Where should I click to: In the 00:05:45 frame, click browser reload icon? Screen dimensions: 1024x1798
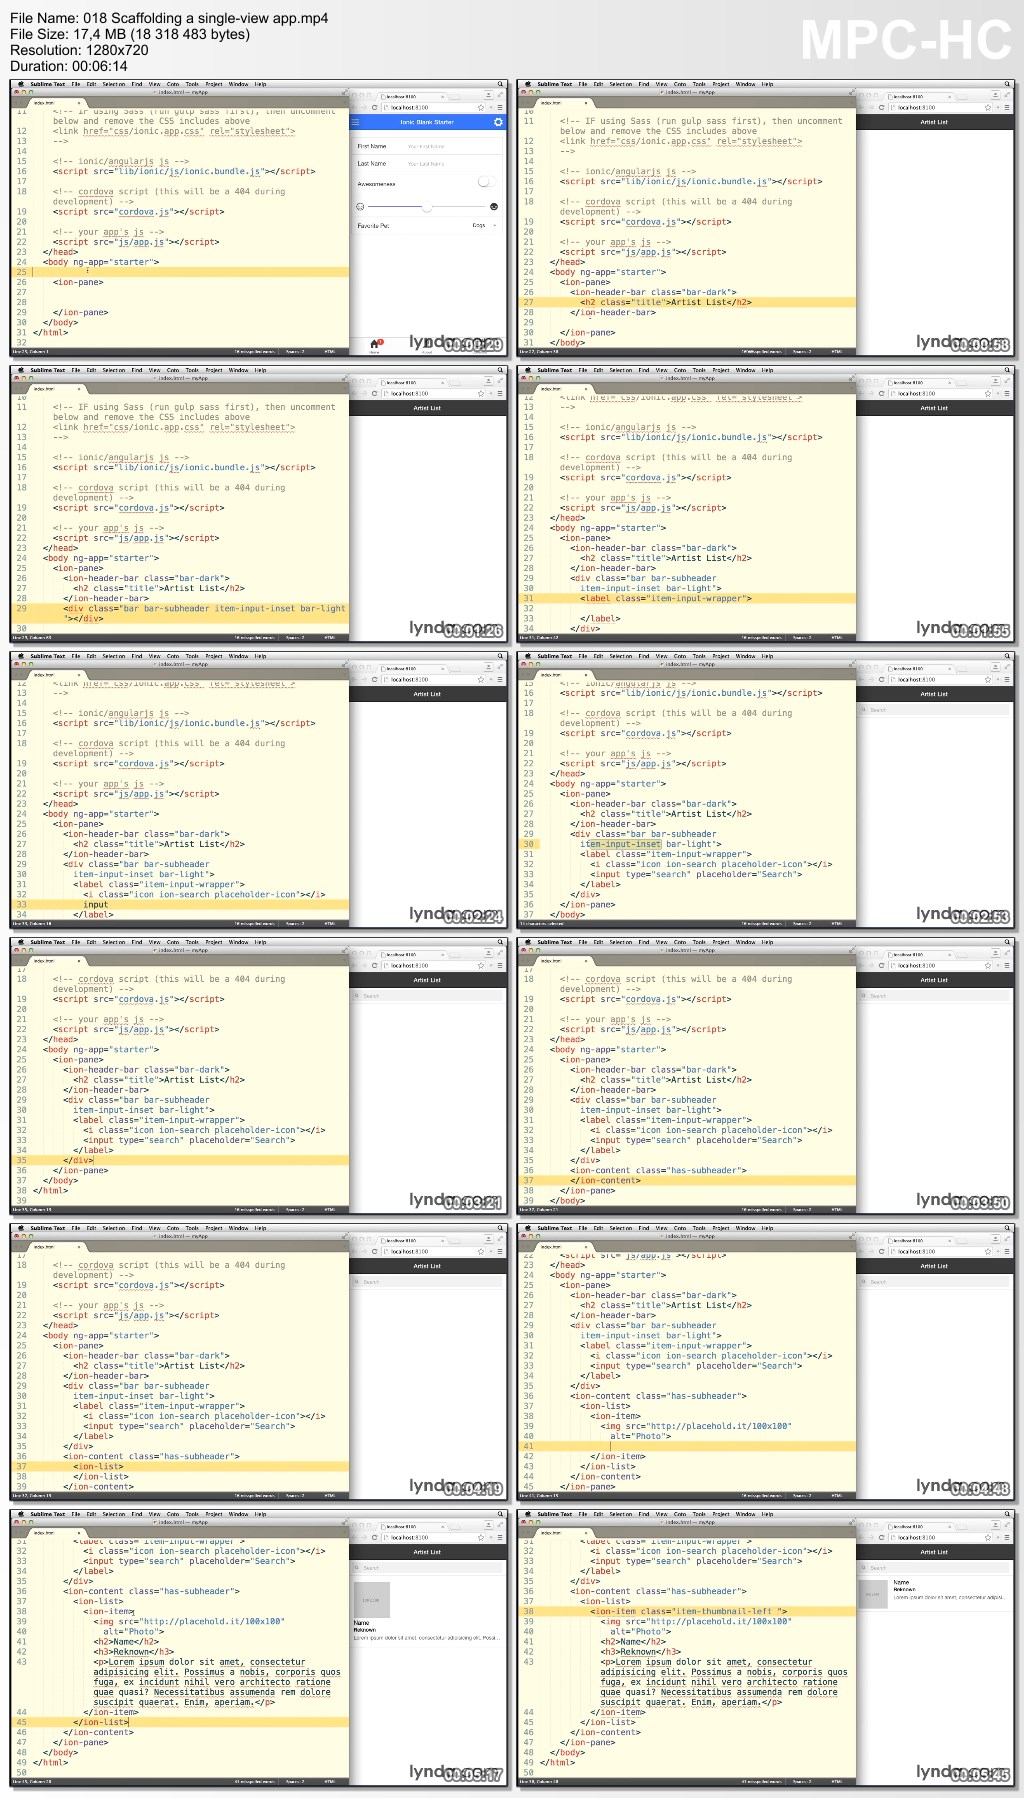click(x=882, y=1538)
